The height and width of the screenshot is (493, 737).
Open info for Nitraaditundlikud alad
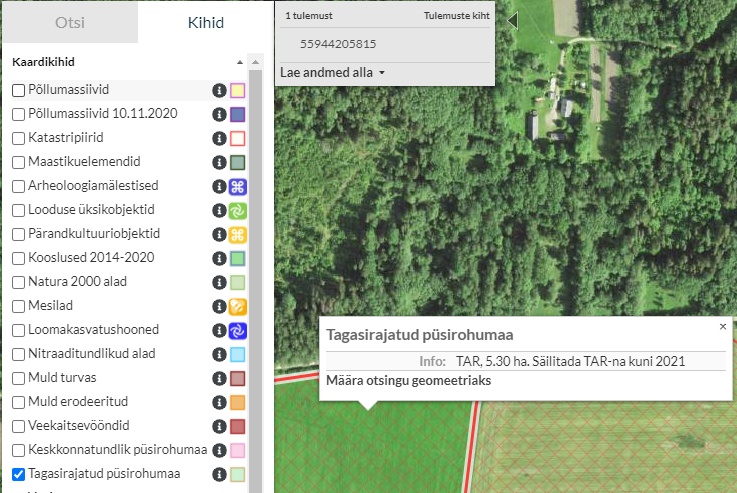[219, 354]
